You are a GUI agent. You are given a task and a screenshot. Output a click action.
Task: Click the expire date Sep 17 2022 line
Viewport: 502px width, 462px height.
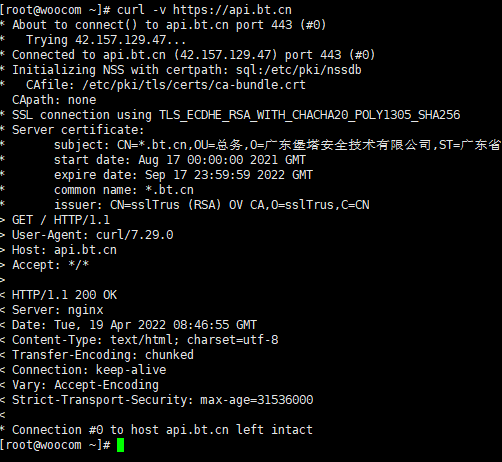pos(183,175)
